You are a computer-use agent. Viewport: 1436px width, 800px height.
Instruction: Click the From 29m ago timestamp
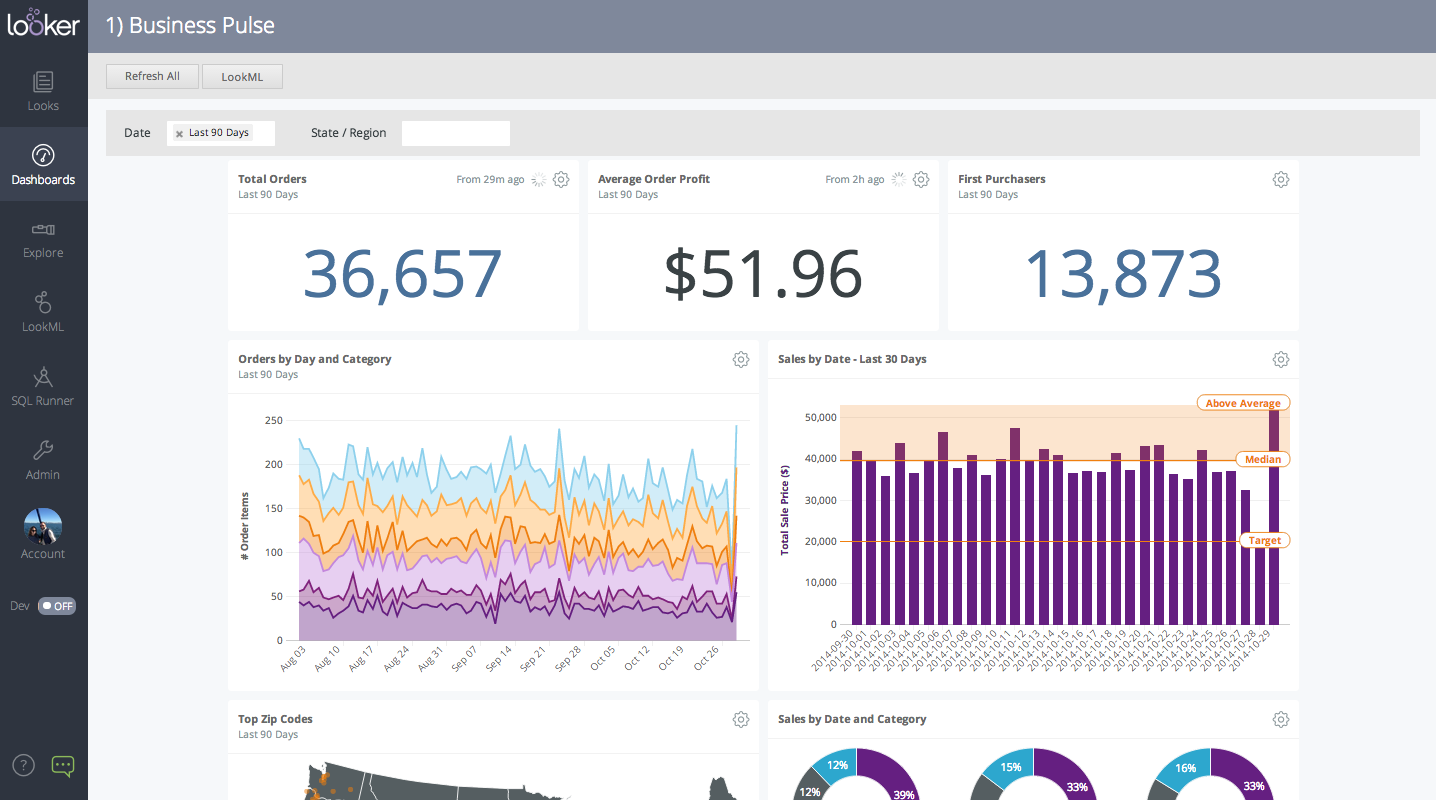tap(490, 180)
